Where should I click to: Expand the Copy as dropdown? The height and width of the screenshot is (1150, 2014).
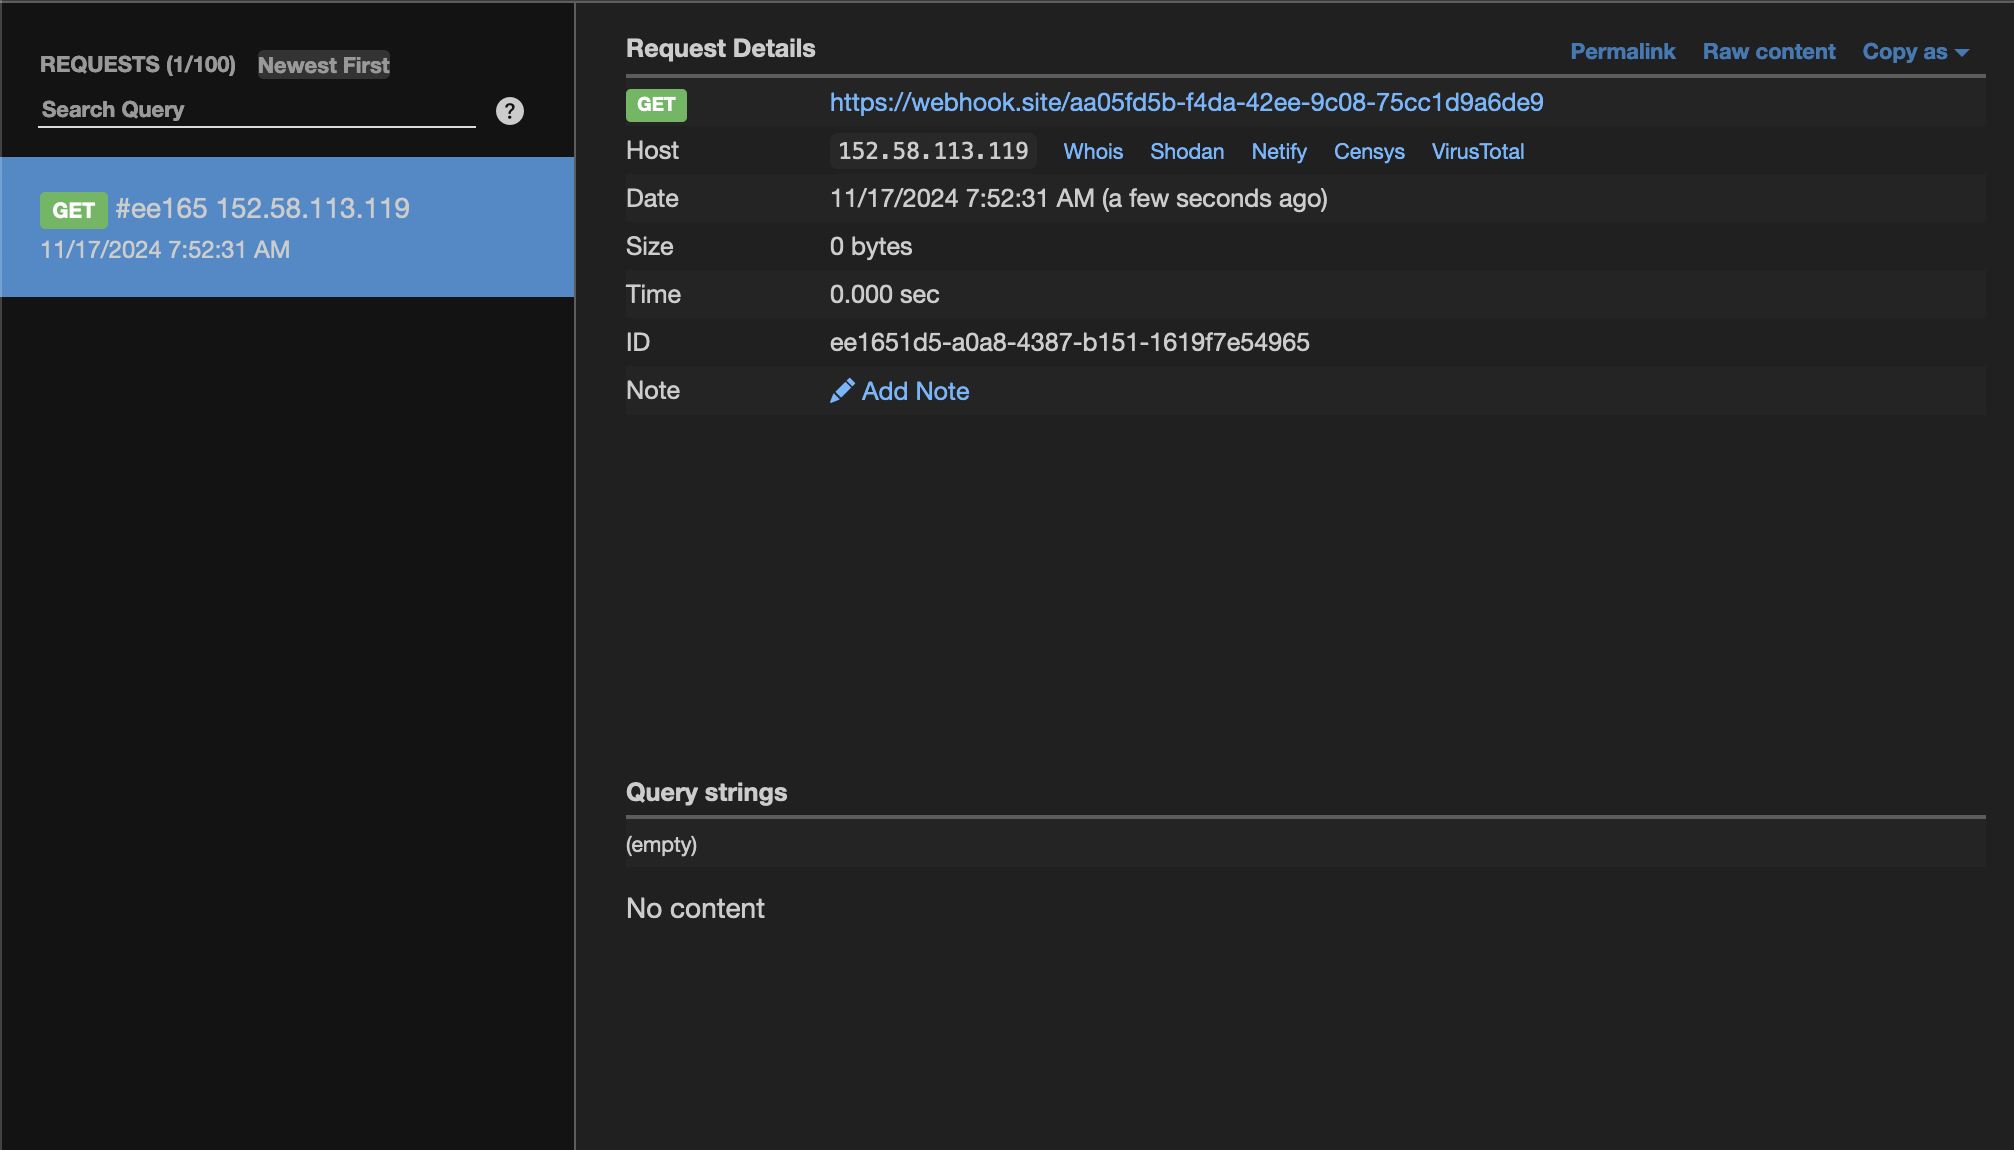1915,52
